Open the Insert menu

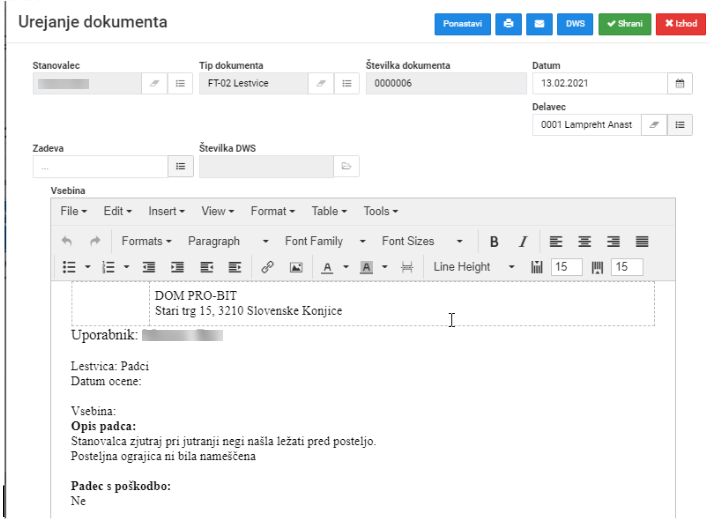(x=167, y=211)
